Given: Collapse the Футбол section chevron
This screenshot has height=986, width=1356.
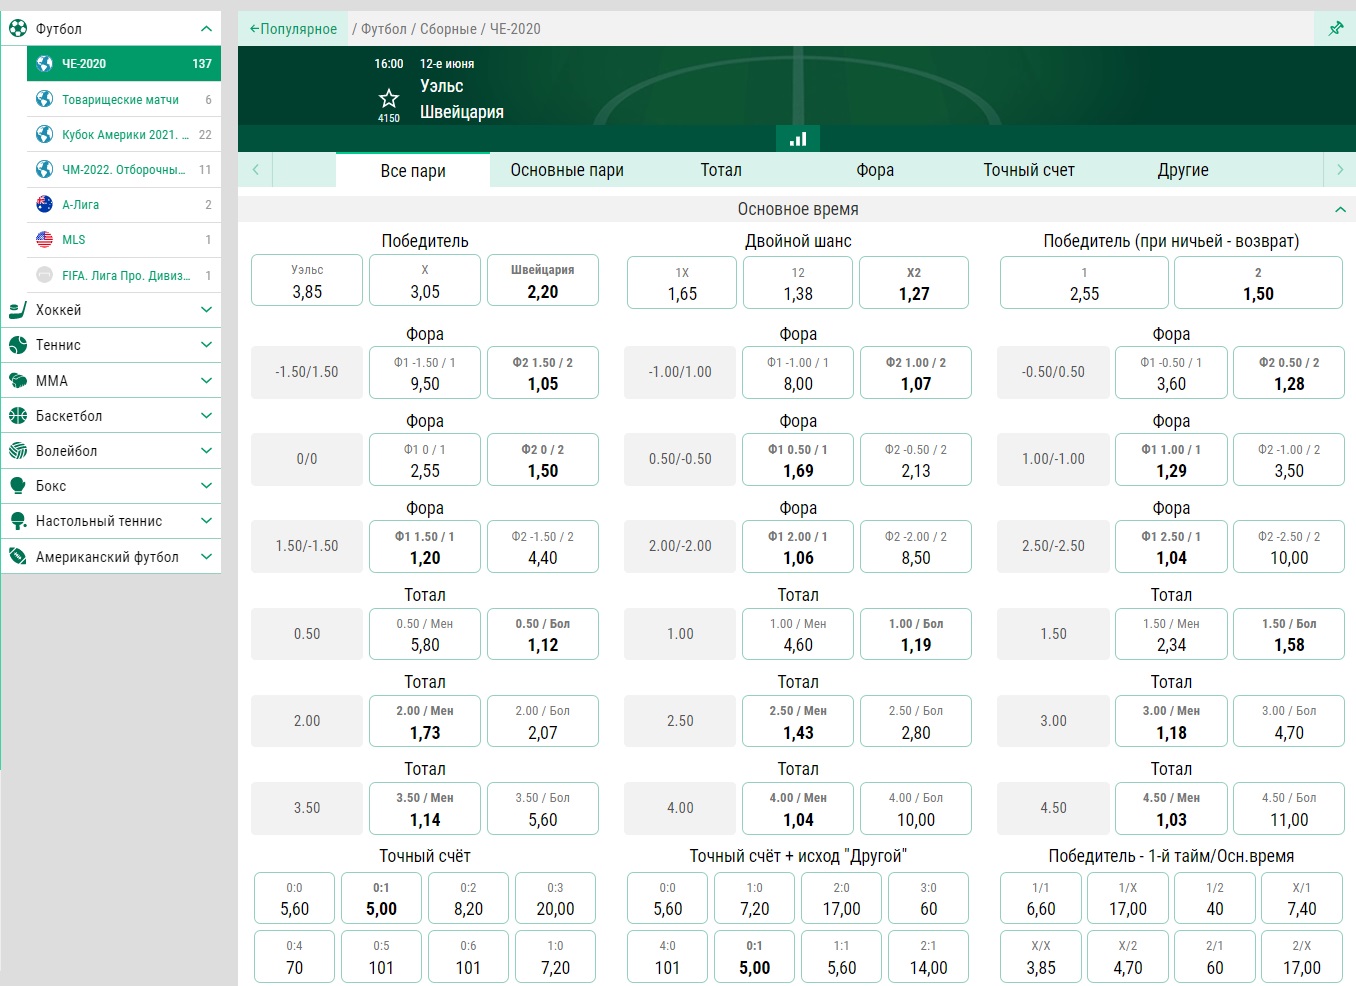Looking at the screenshot, I should pos(206,28).
